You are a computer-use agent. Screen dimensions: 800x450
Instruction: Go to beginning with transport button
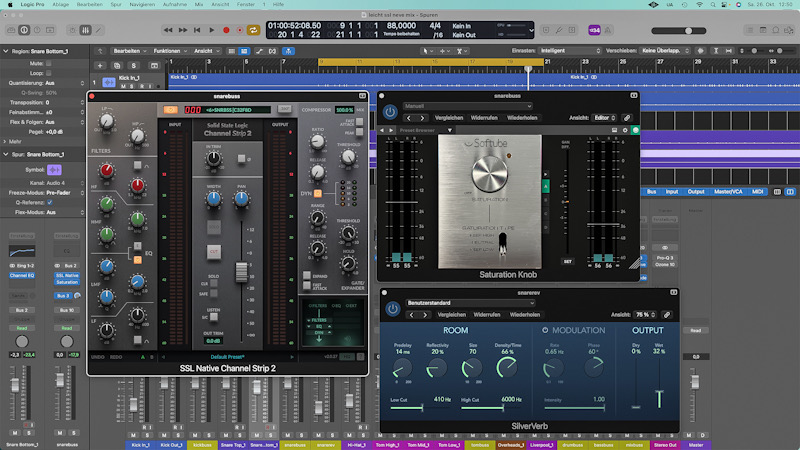click(x=197, y=31)
